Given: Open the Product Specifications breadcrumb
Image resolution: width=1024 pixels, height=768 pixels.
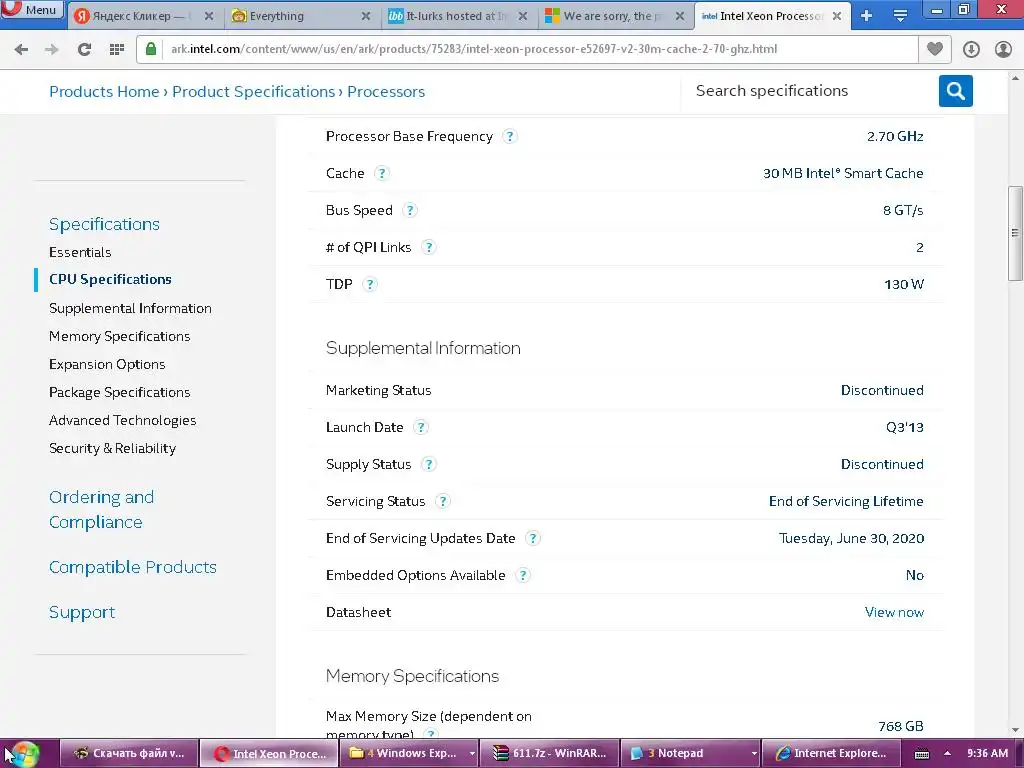Looking at the screenshot, I should click(x=253, y=91).
